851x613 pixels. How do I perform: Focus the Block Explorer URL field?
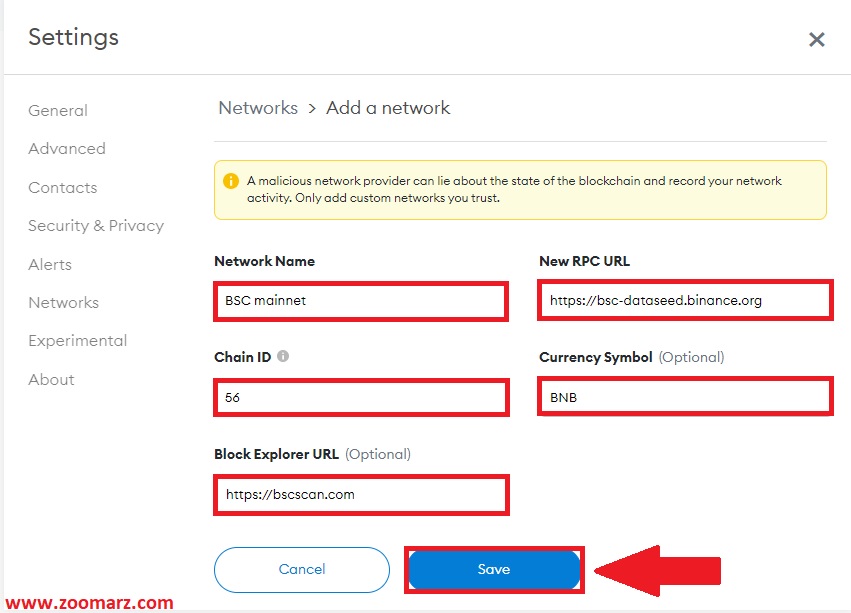tap(361, 495)
